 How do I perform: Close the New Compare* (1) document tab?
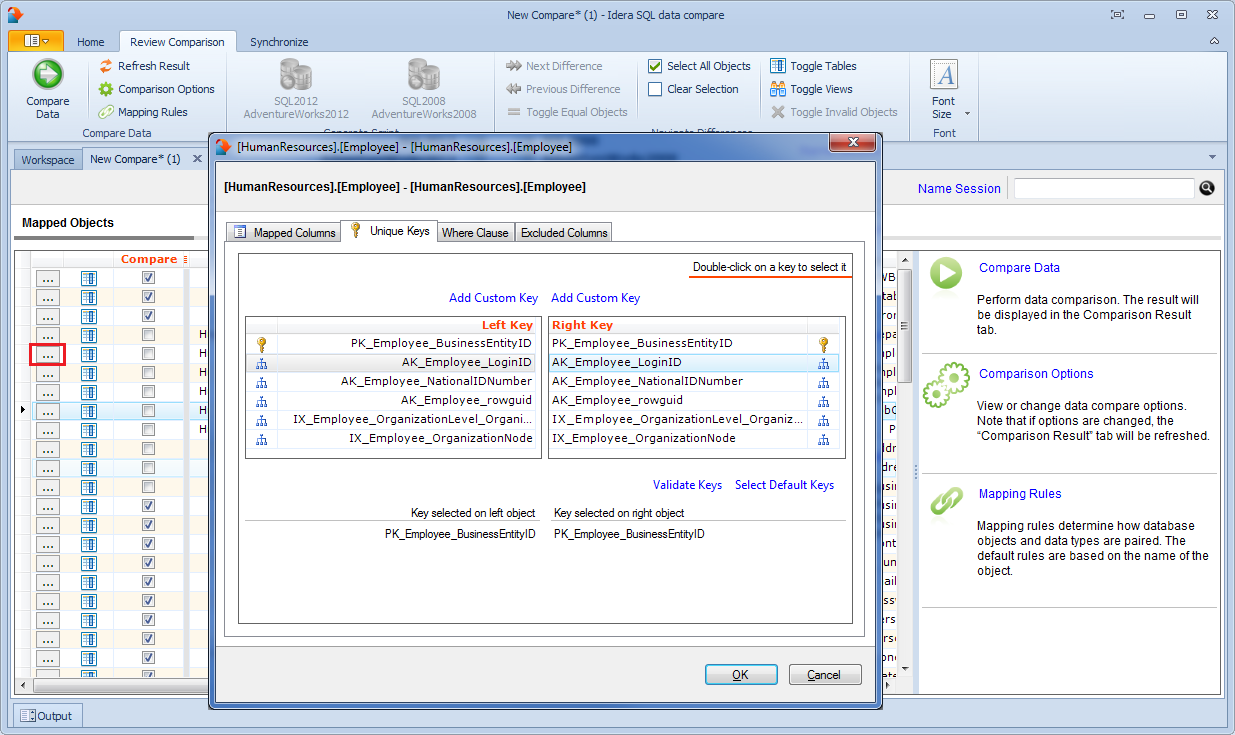tap(197, 159)
